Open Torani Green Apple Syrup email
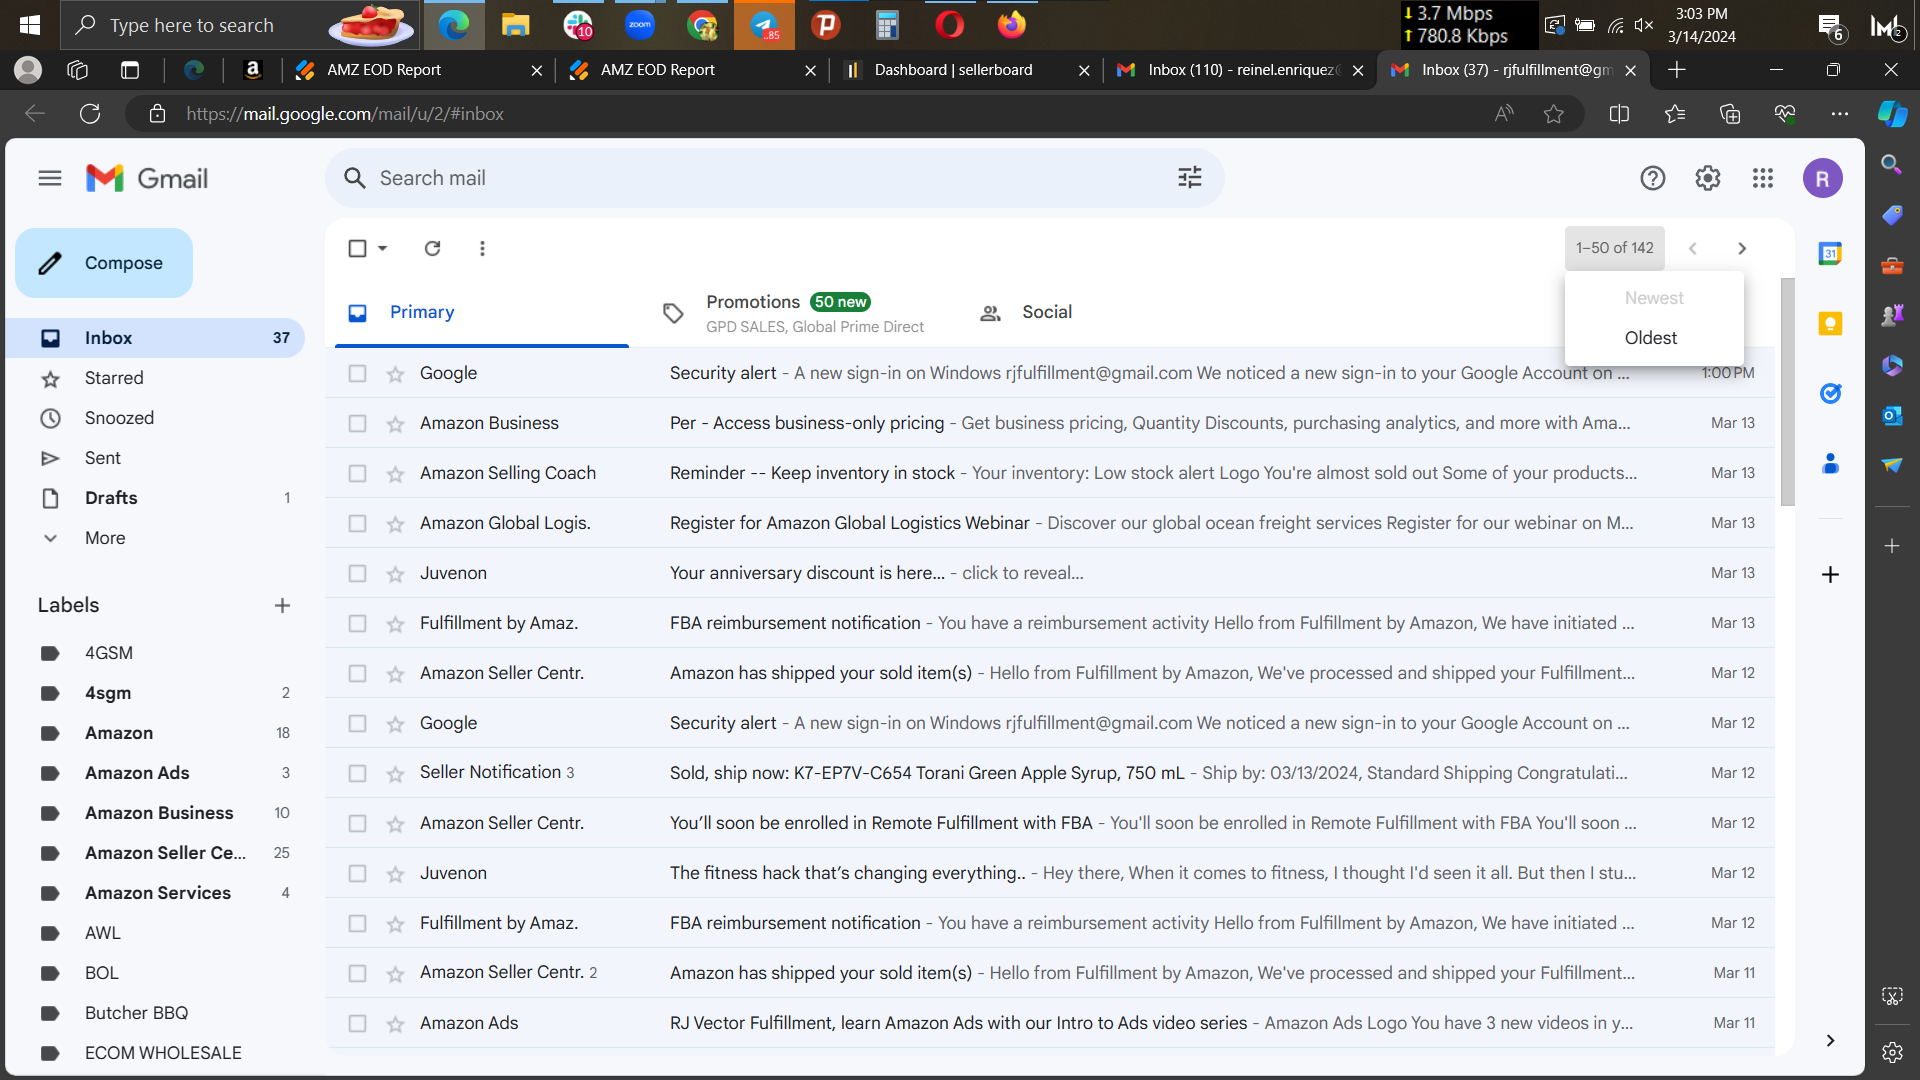Viewport: 1920px width, 1080px height. coord(1050,773)
